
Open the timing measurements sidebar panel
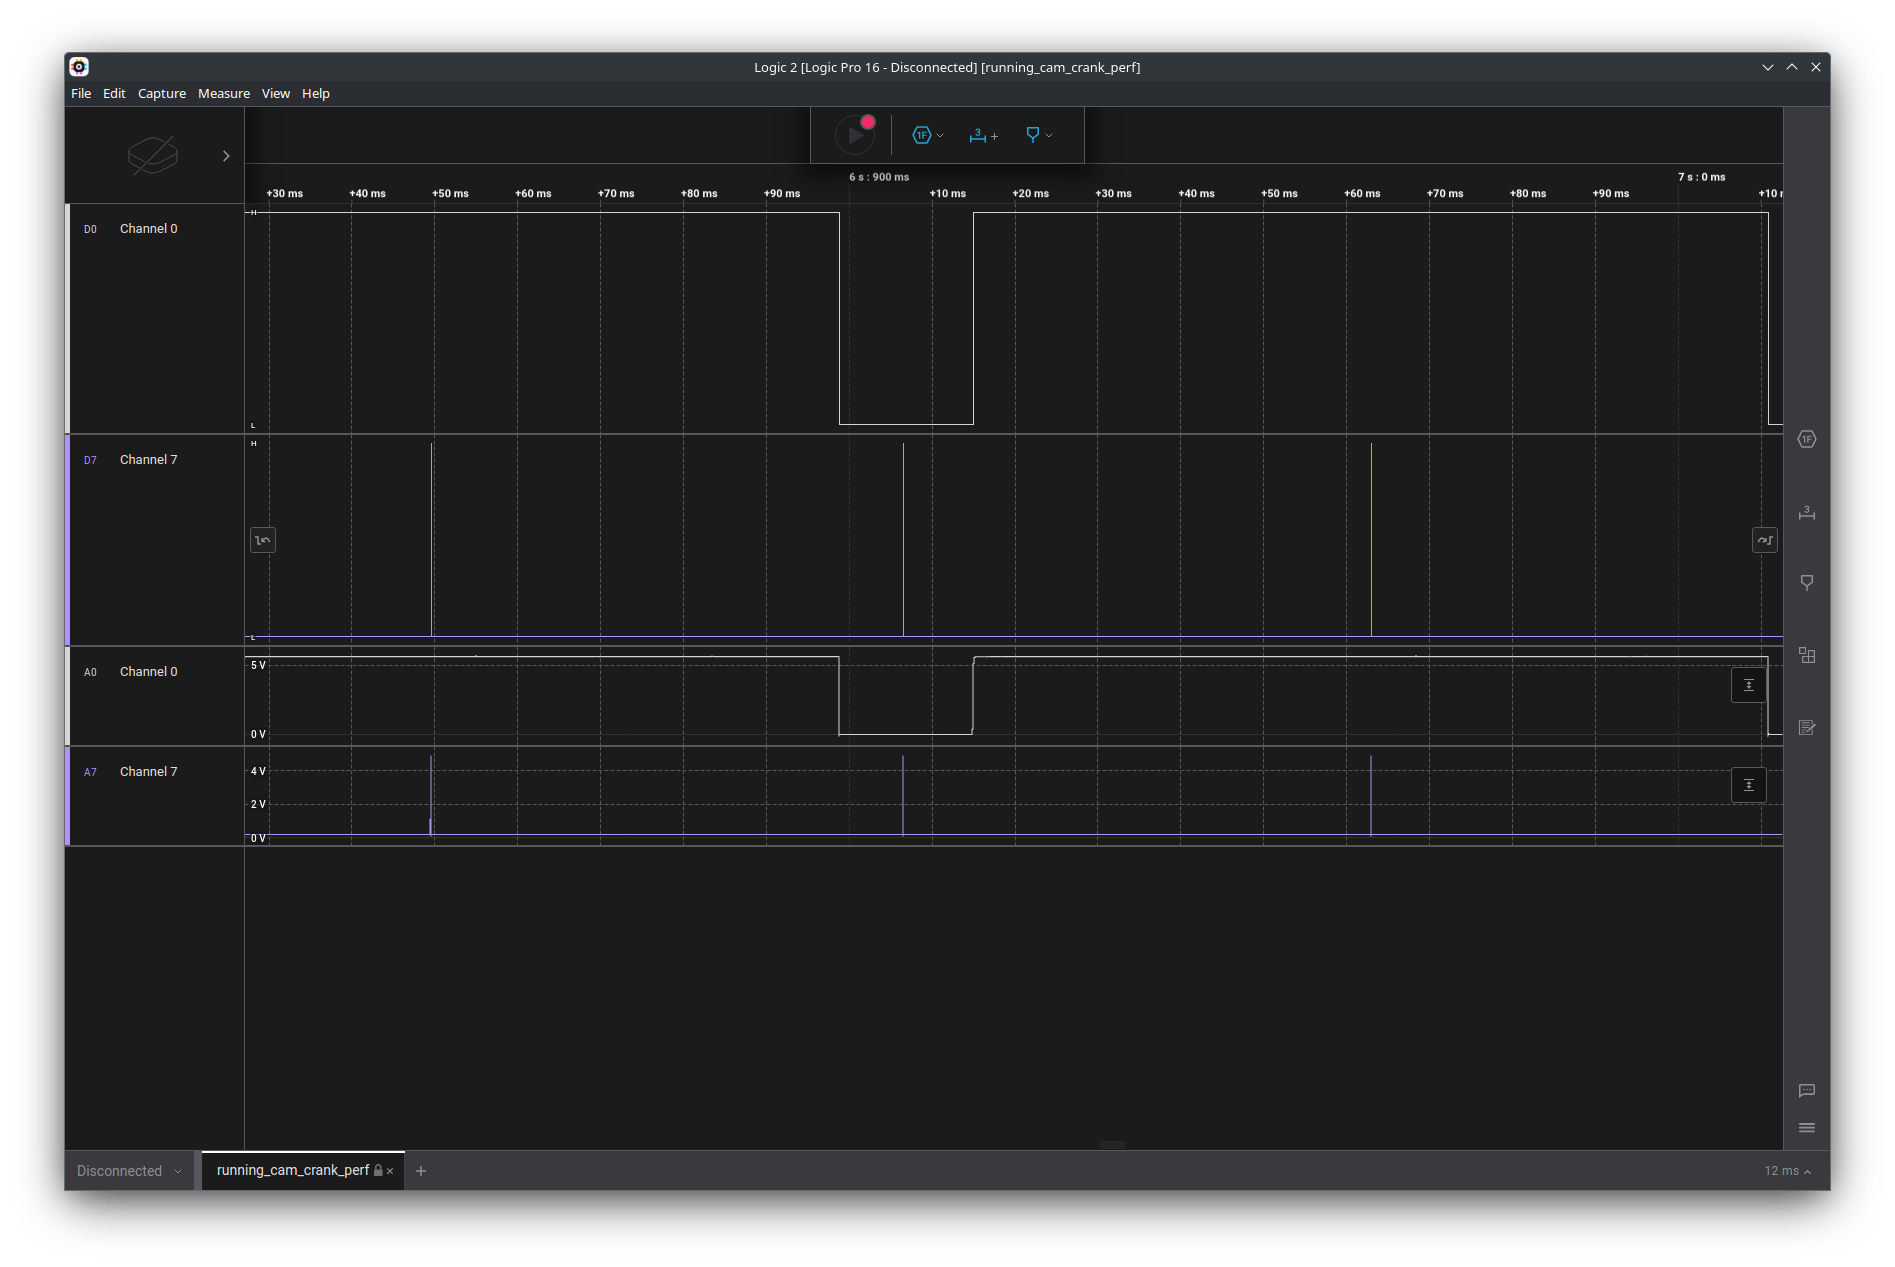coord(1806,512)
